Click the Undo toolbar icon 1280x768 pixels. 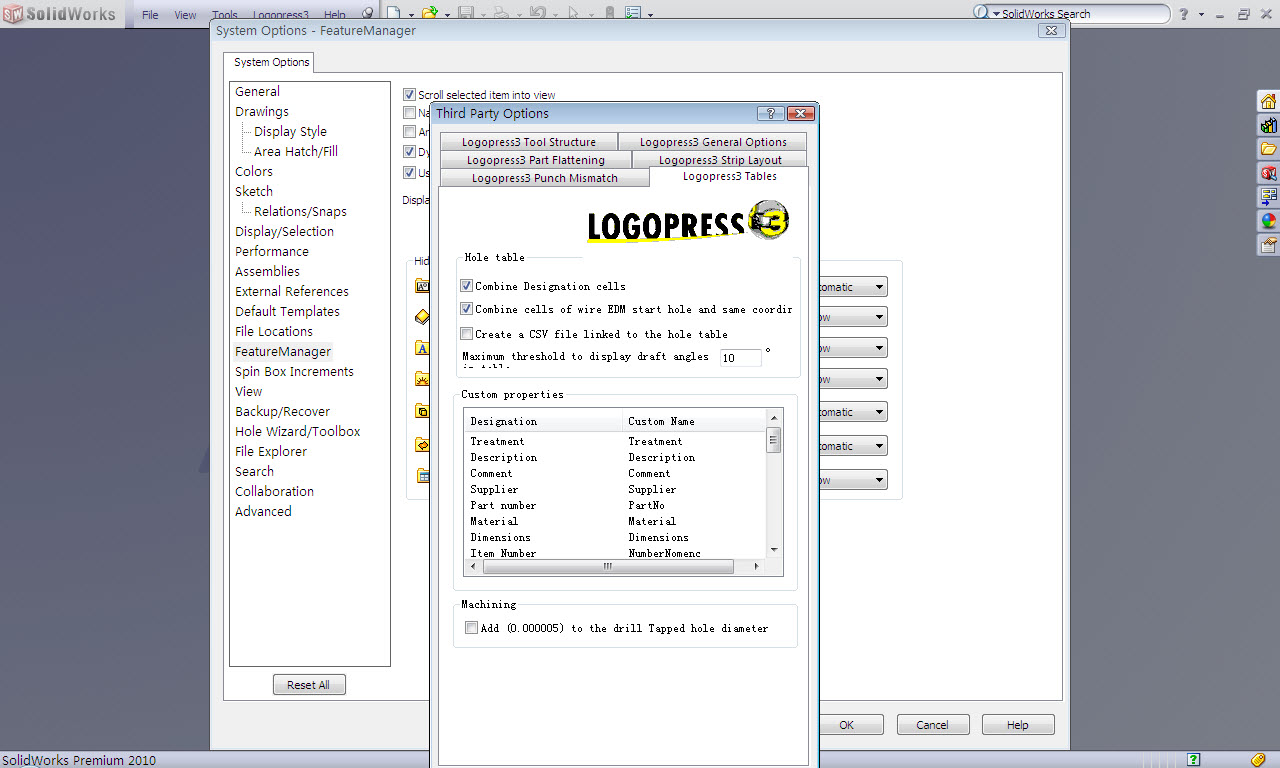[x=537, y=14]
